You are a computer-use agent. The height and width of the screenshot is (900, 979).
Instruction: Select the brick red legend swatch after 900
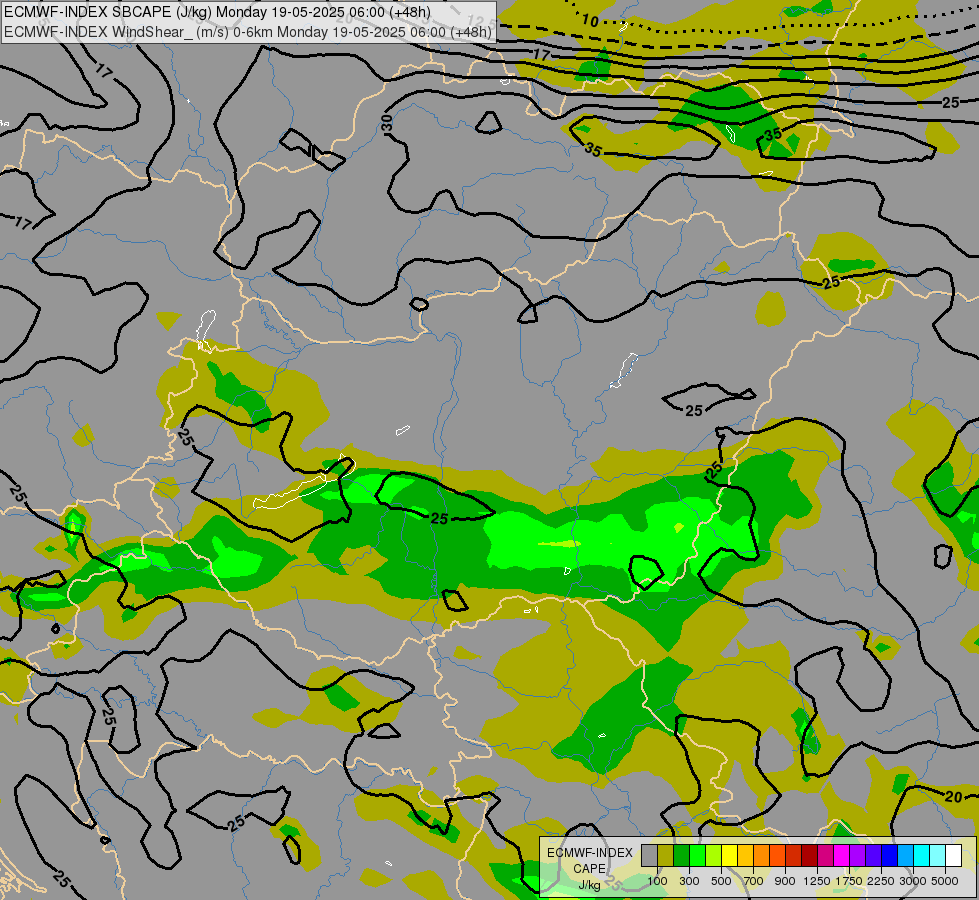coord(794,856)
